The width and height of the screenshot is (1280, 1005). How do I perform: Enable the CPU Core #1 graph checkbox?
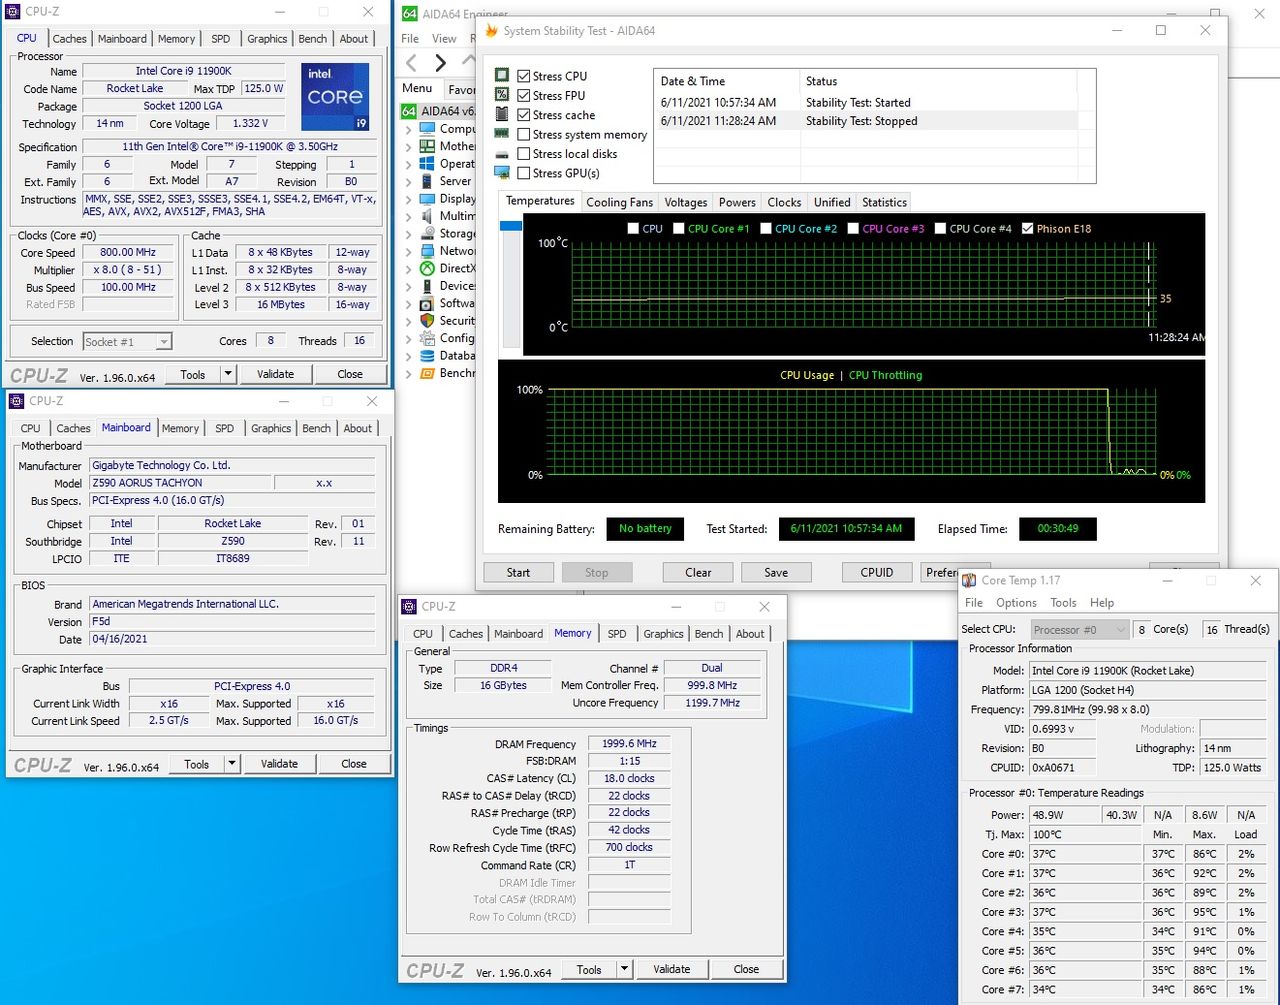679,228
